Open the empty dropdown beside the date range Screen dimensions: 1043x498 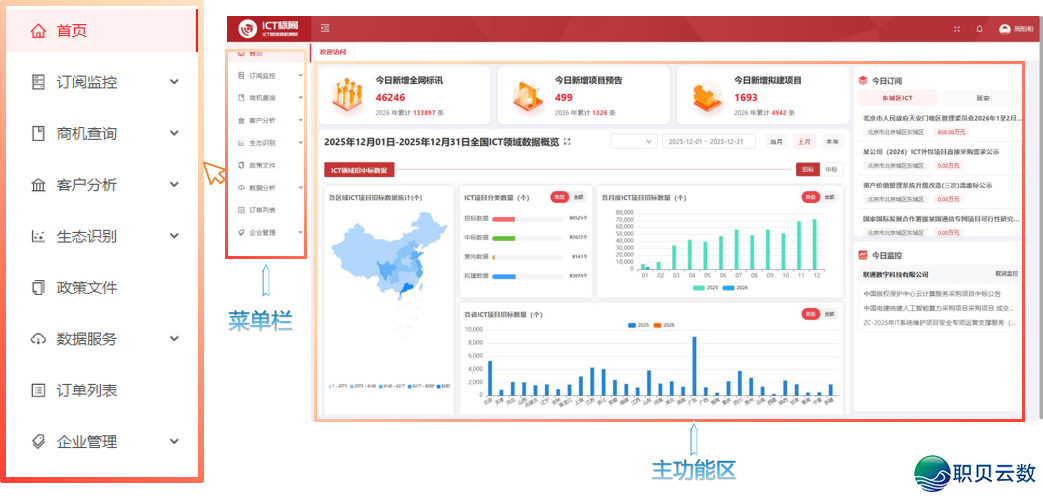click(x=633, y=142)
